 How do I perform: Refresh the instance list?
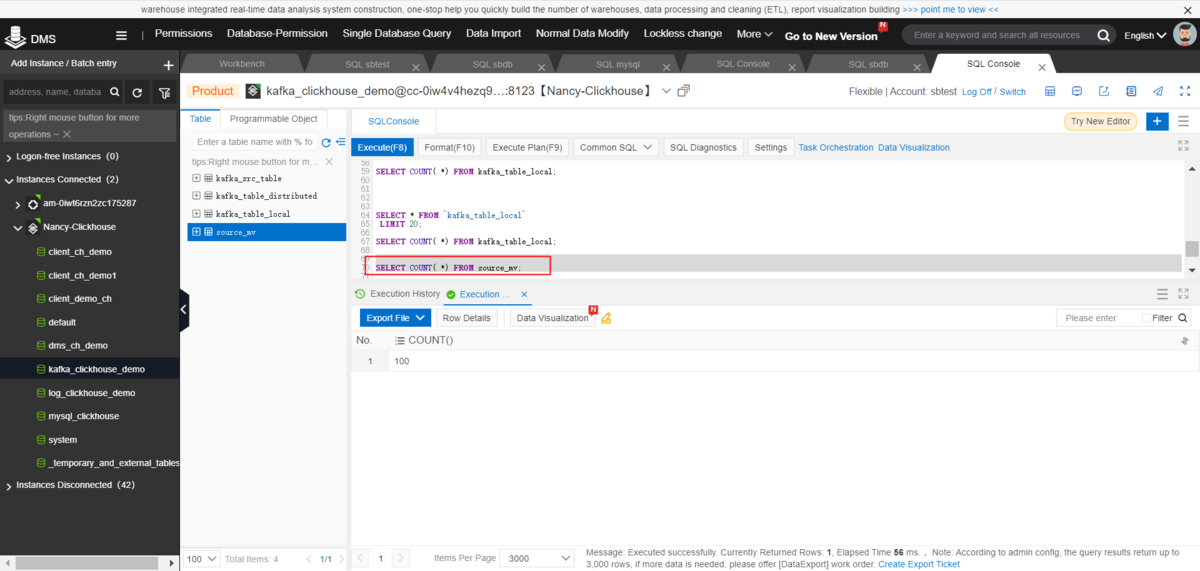138,92
